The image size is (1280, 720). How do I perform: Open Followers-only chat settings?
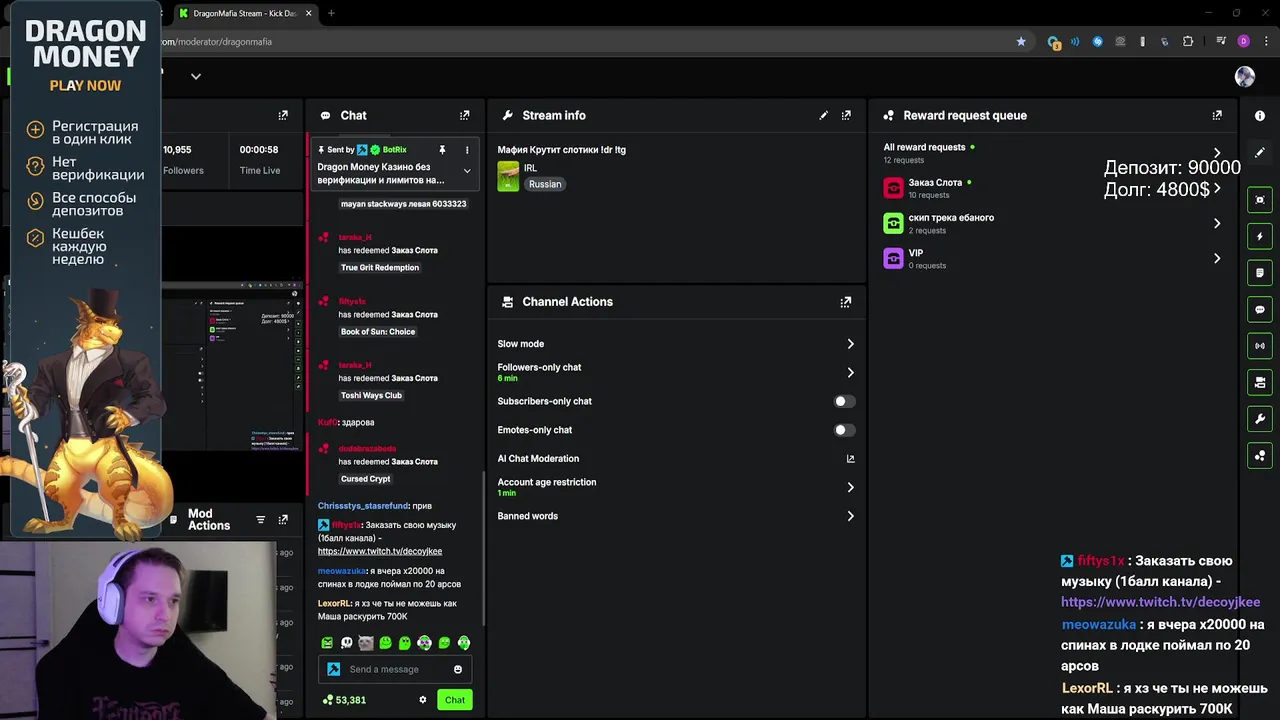click(x=676, y=372)
